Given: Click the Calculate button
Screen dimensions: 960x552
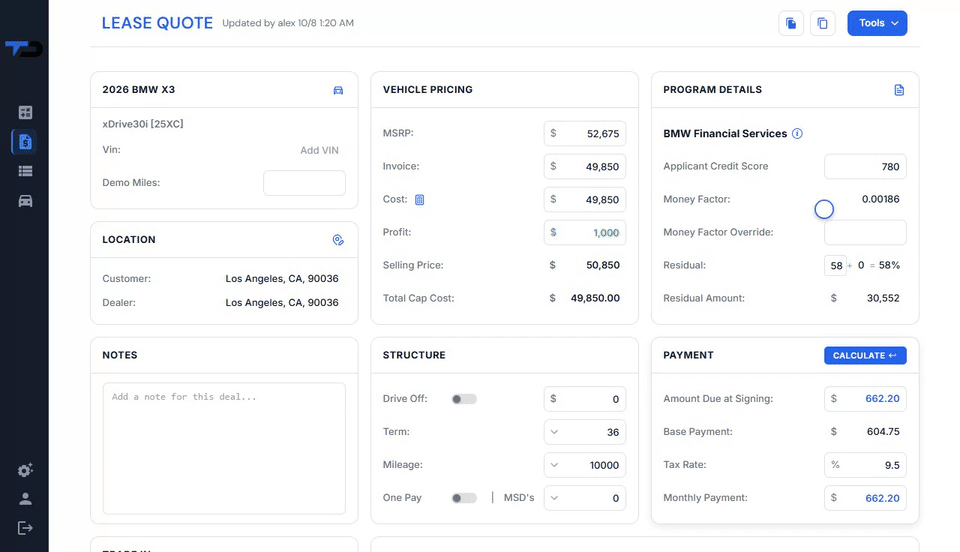Looking at the screenshot, I should [865, 356].
